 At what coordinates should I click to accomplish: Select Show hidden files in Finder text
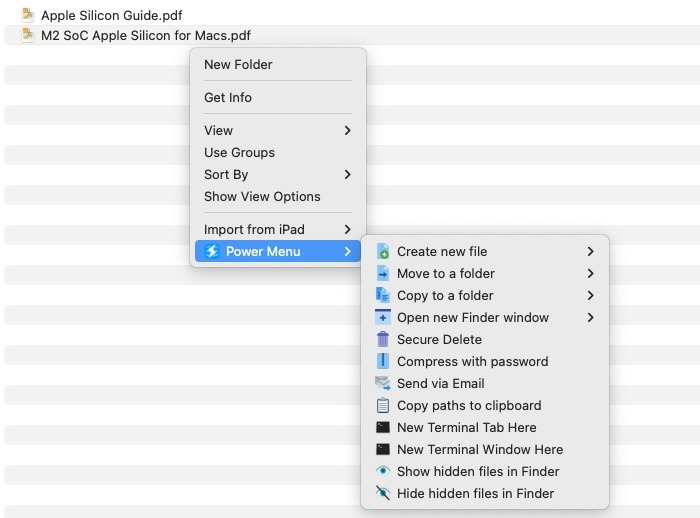tap(478, 471)
